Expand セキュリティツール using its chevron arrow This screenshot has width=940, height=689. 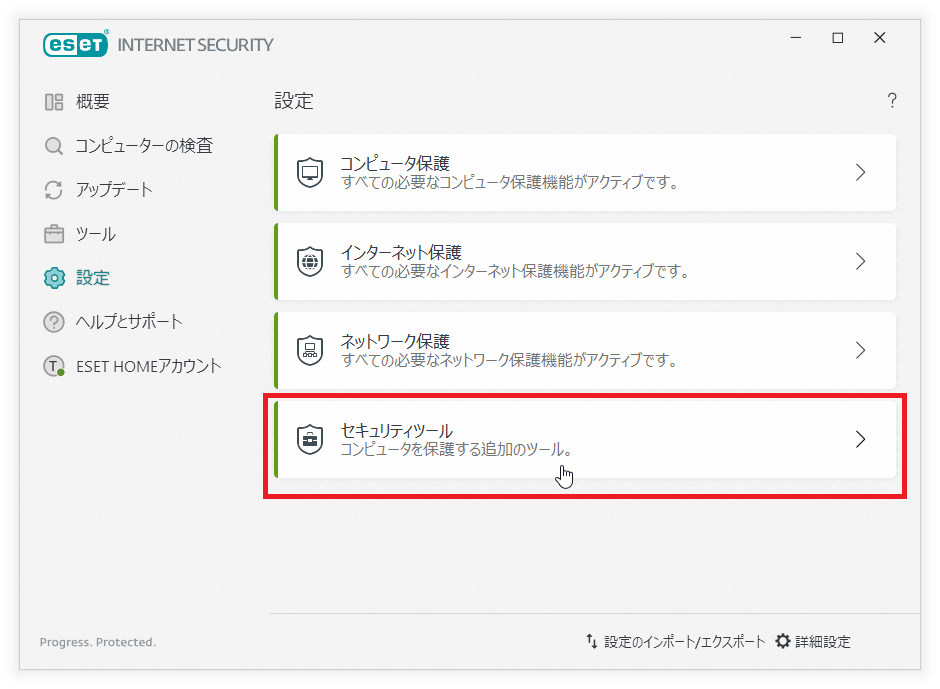(x=860, y=439)
